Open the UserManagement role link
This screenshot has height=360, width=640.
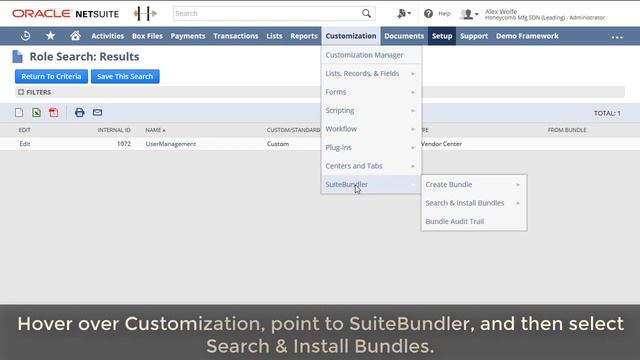(171, 144)
